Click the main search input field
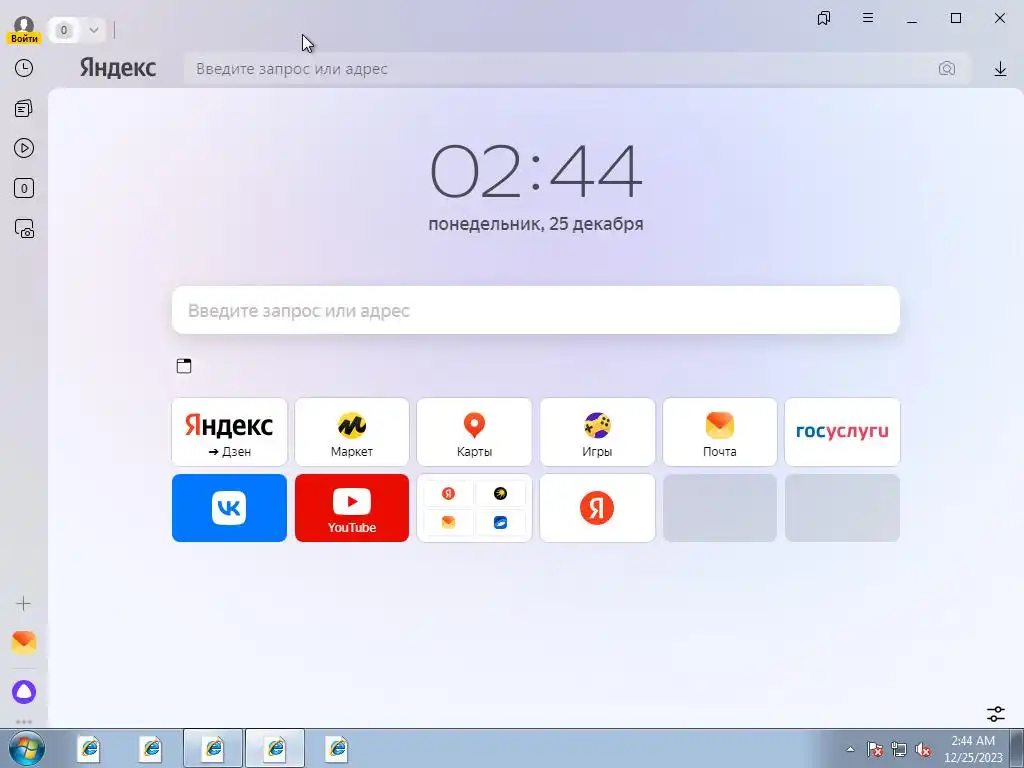 coord(536,310)
